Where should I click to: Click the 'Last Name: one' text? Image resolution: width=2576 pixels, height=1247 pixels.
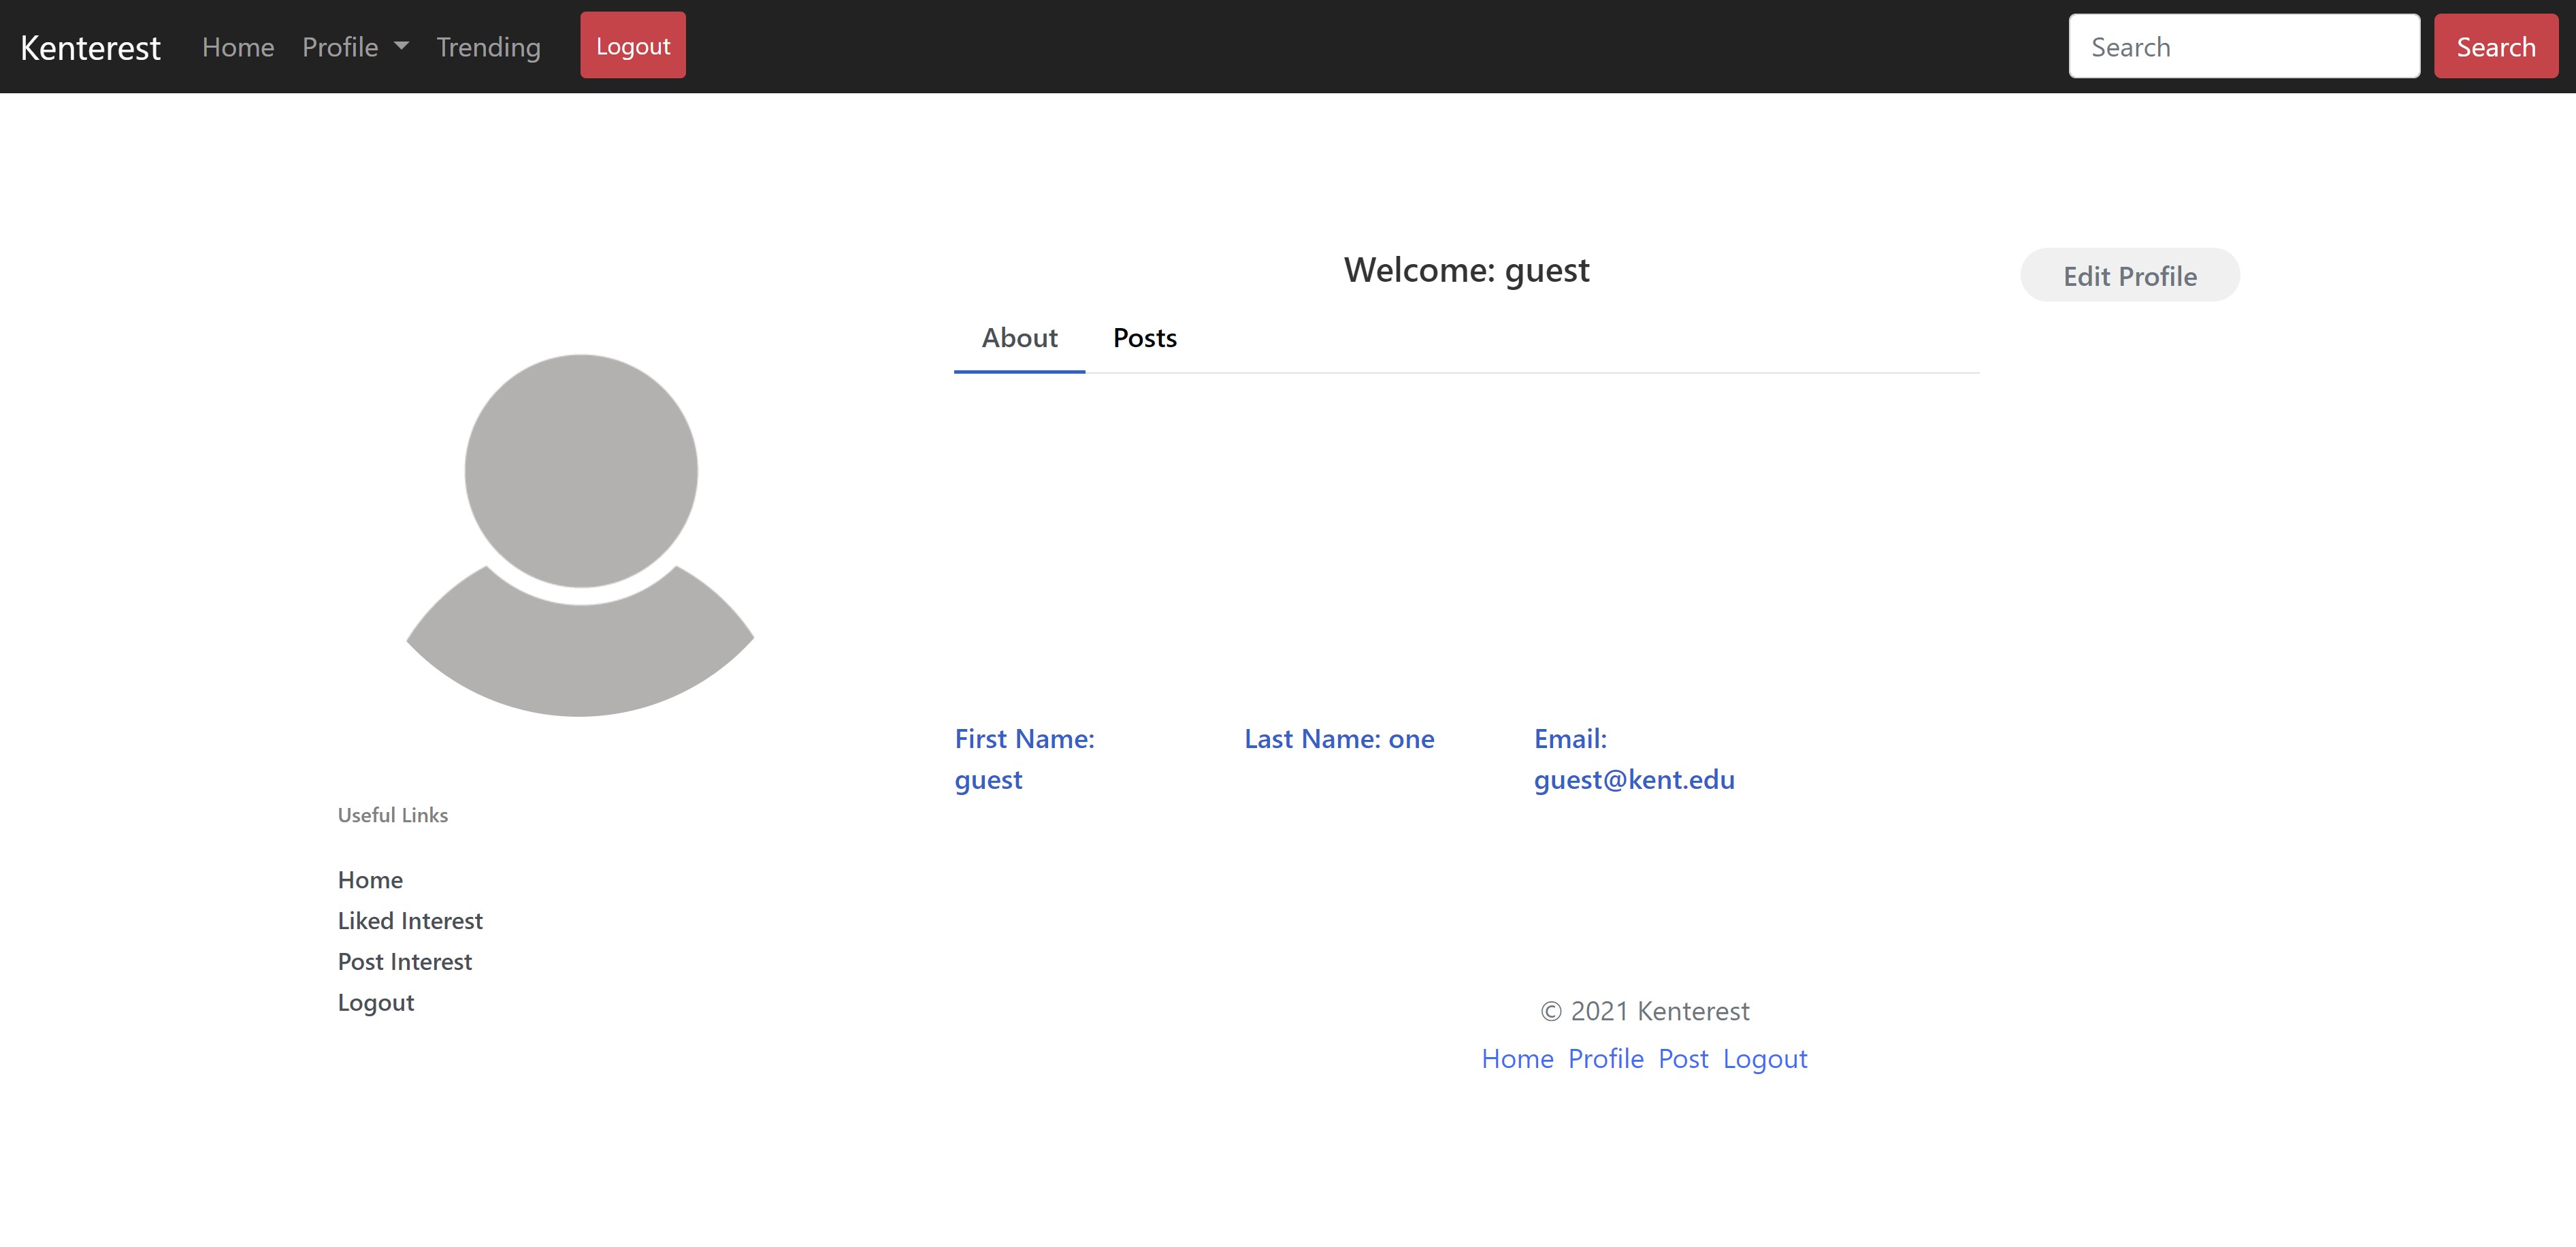(x=1340, y=739)
